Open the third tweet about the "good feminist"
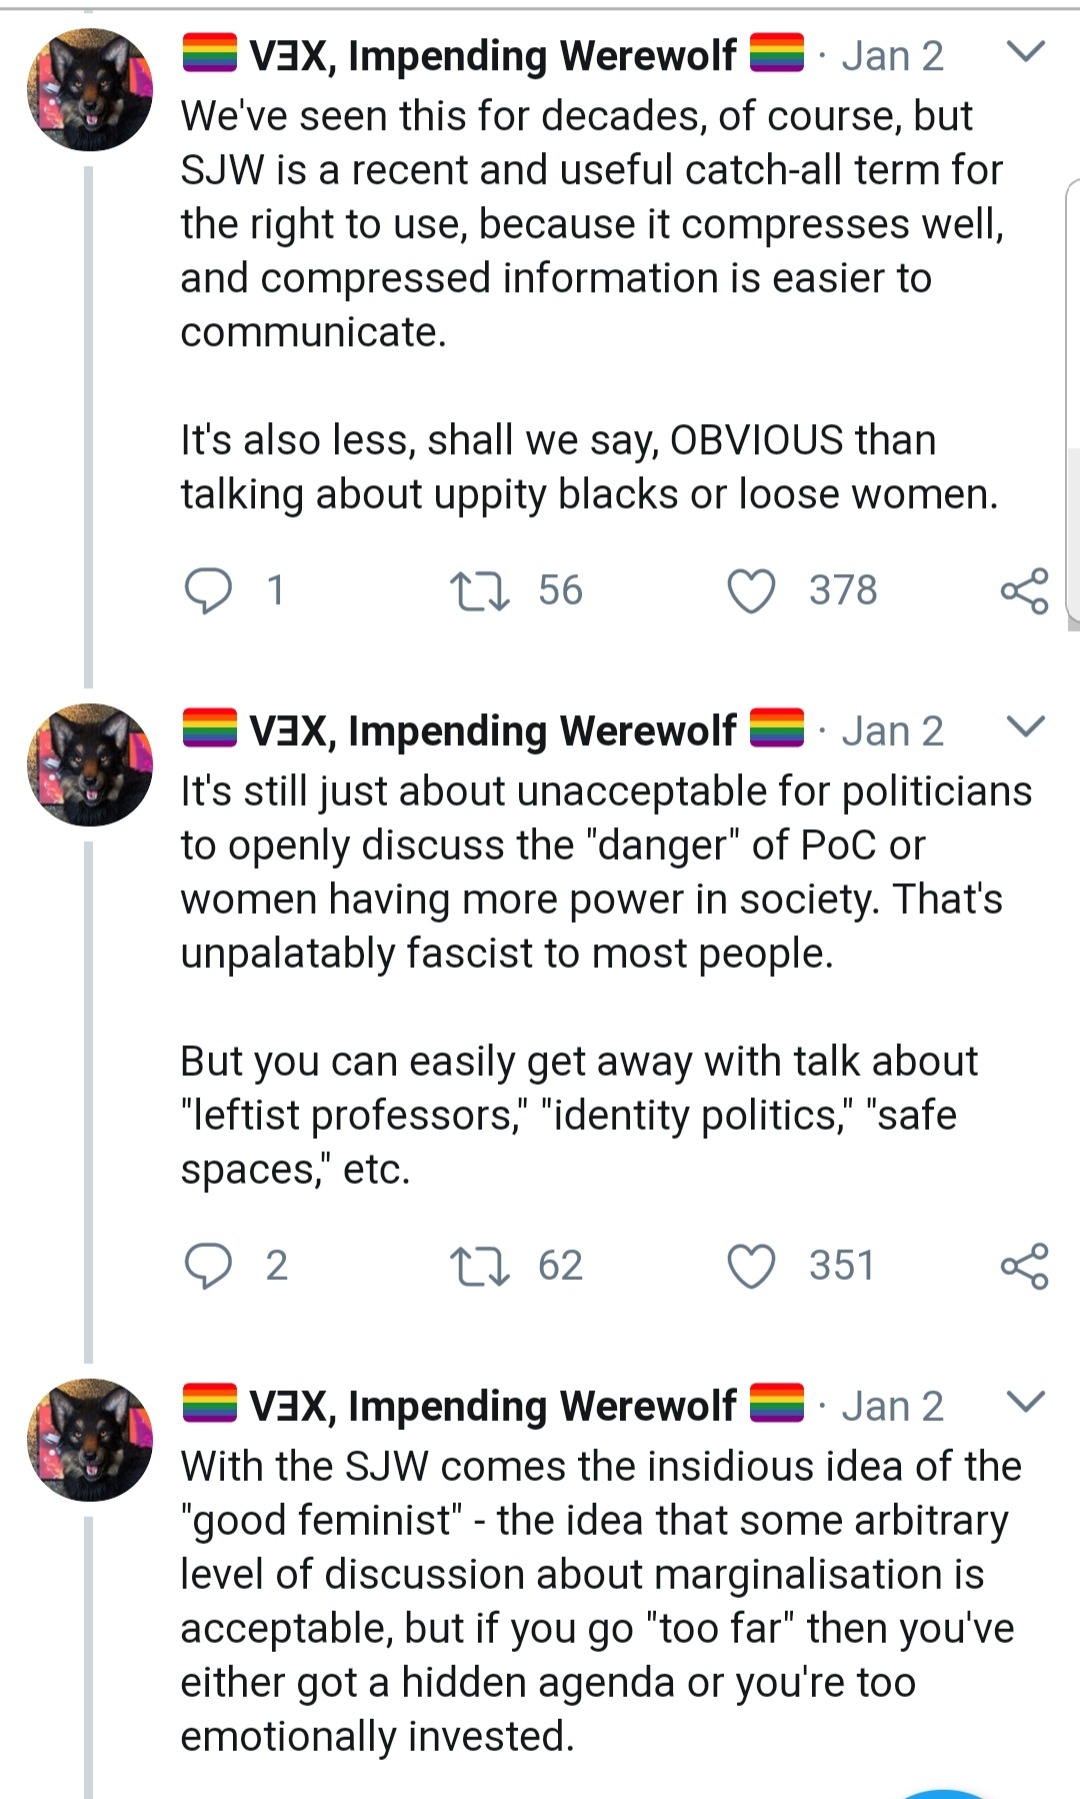The width and height of the screenshot is (1080, 1799). click(x=600, y=1600)
